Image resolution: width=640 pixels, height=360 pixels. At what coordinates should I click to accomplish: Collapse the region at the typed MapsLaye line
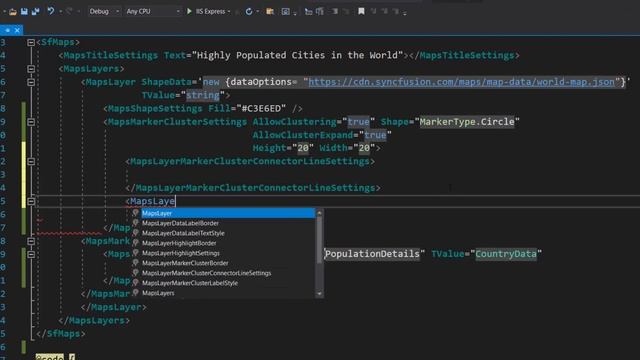click(x=31, y=201)
